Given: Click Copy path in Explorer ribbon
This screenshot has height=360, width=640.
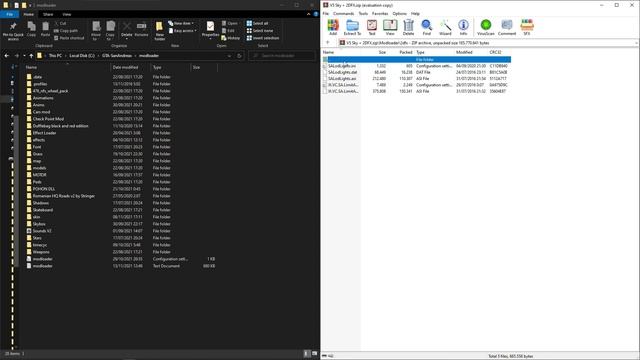Looking at the screenshot, I should [66, 31].
